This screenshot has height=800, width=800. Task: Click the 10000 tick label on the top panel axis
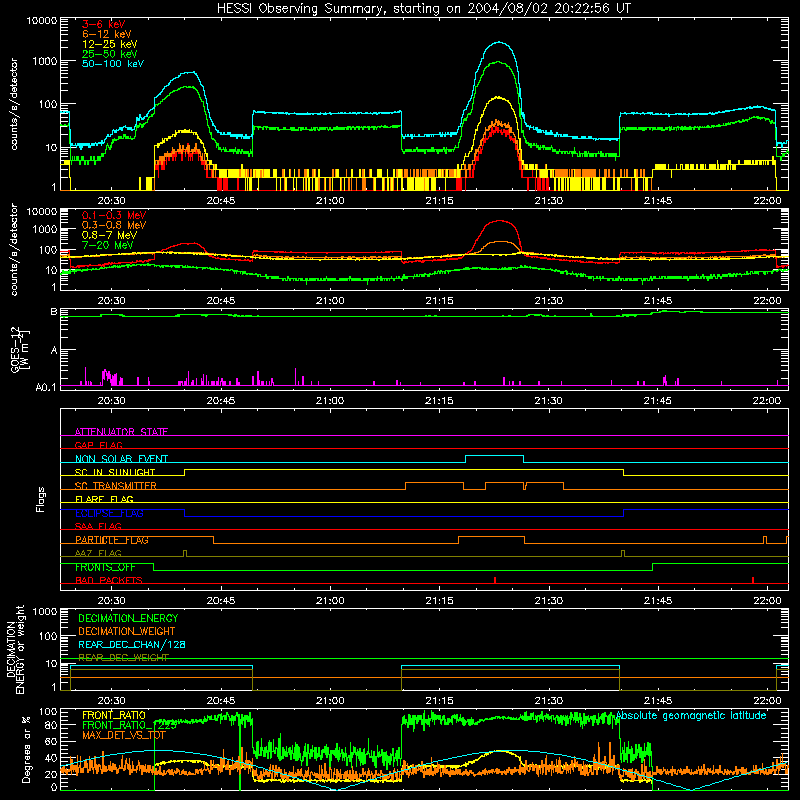pos(42,21)
